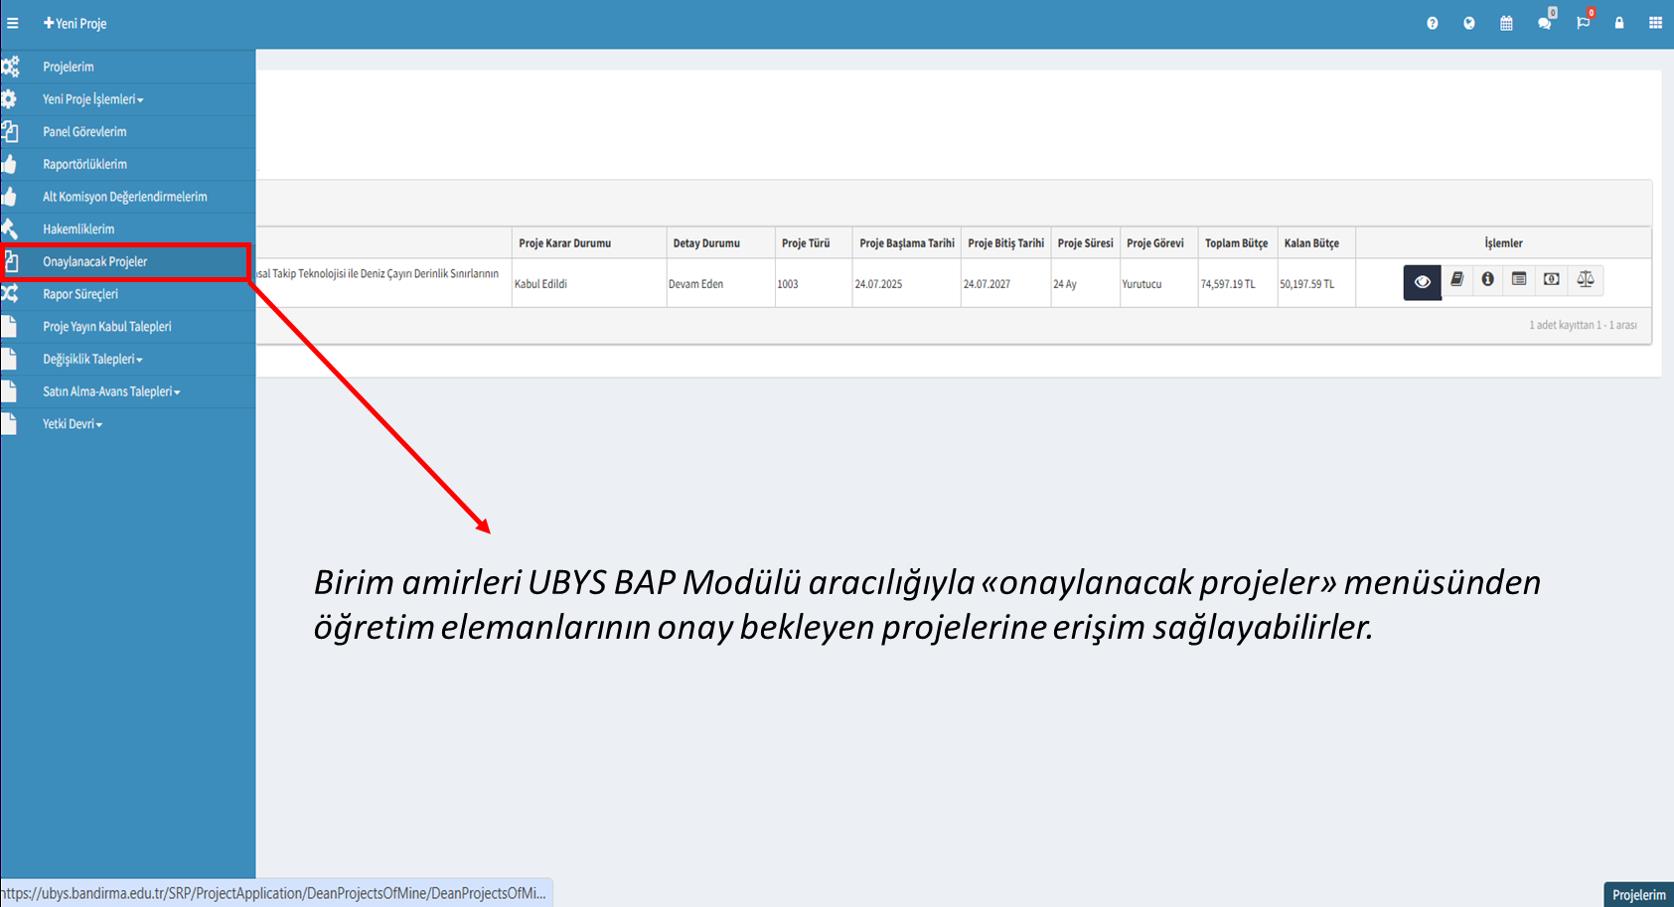
Task: Click the info icon in İşlemler
Action: 1488,280
